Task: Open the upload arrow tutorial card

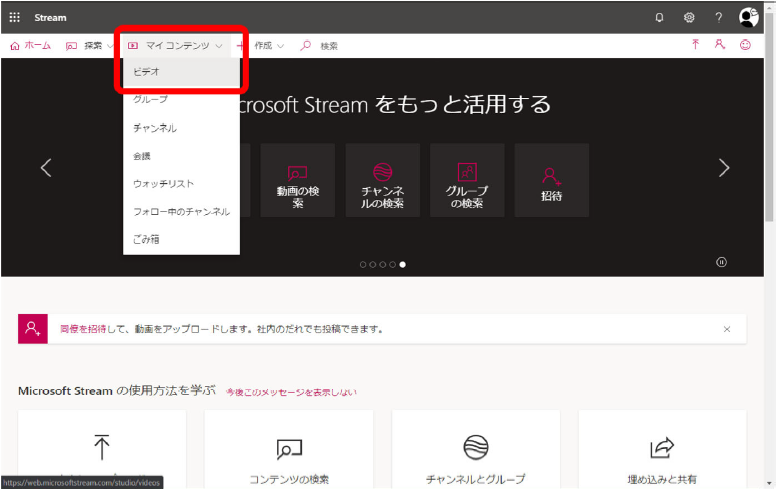Action: point(102,449)
